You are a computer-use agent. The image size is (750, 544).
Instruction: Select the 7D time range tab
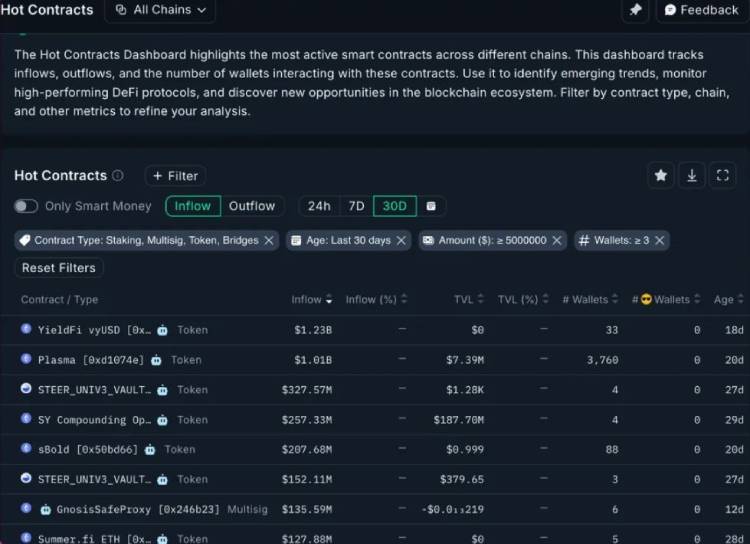(356, 206)
